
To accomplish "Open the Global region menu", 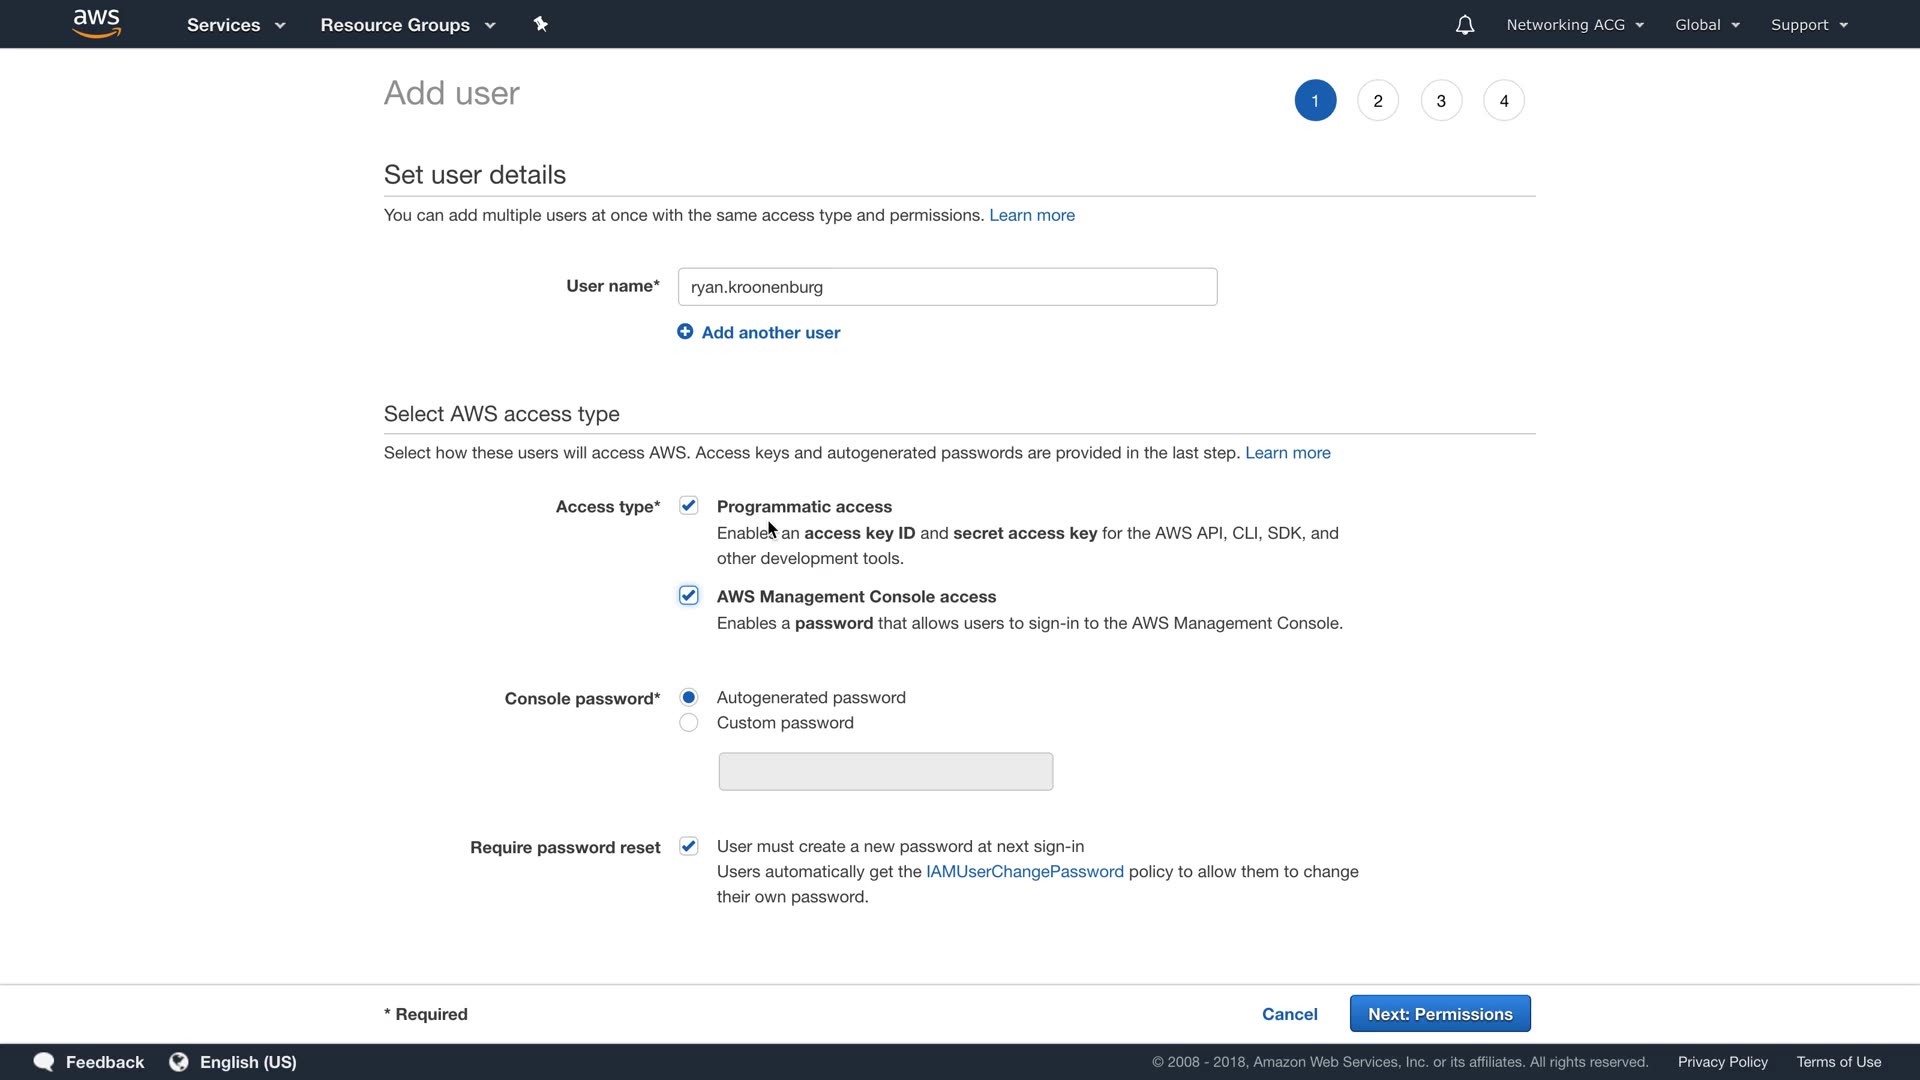I will pos(1707,25).
